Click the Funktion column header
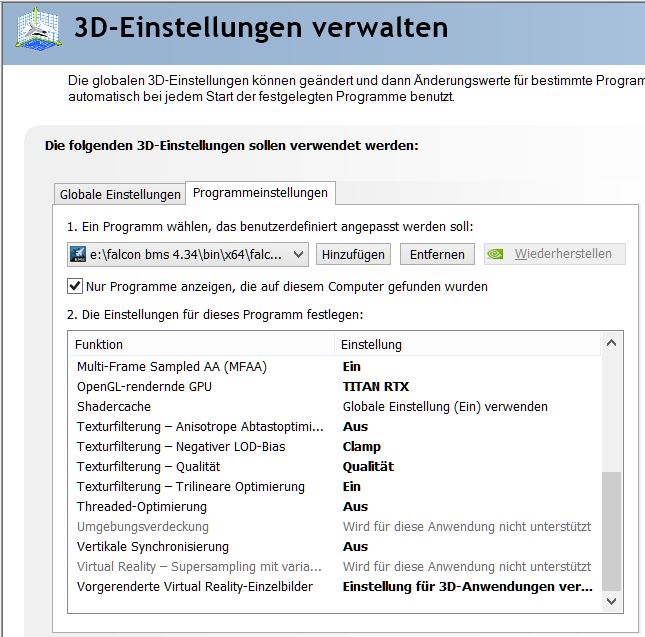Screen dimensions: 645x637 click(202, 344)
